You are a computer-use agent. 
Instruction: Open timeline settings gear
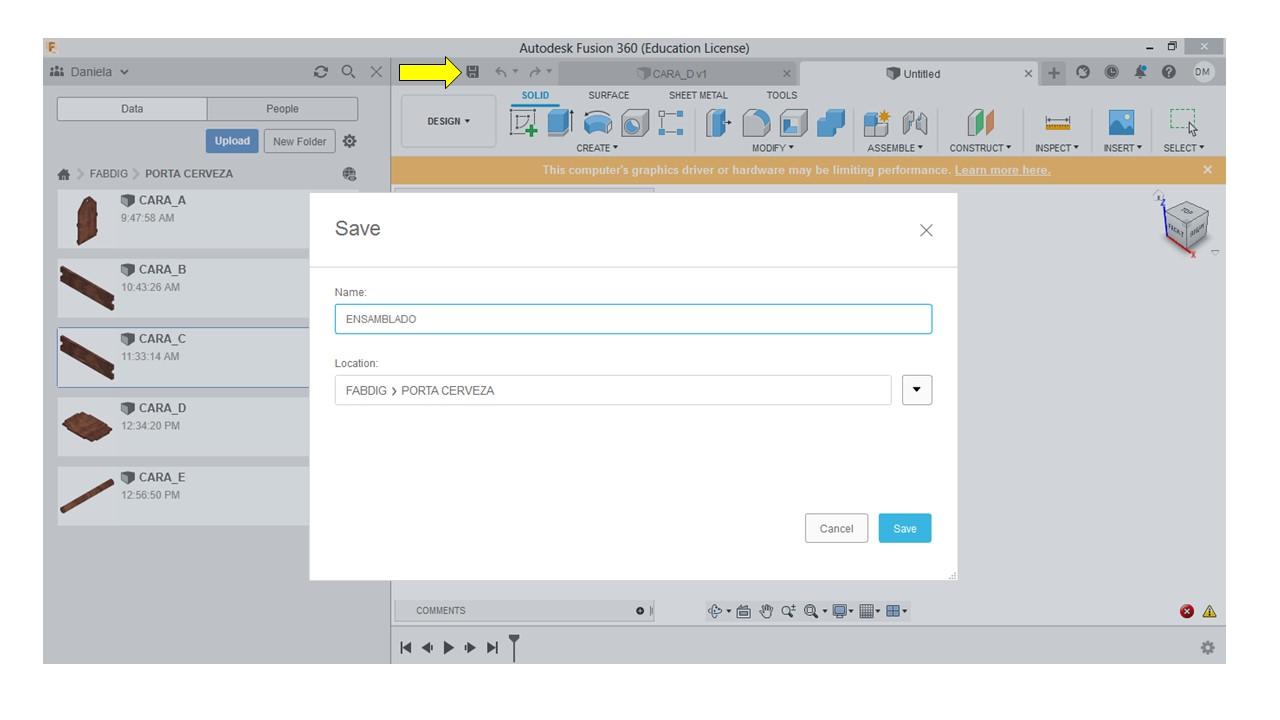(1208, 647)
